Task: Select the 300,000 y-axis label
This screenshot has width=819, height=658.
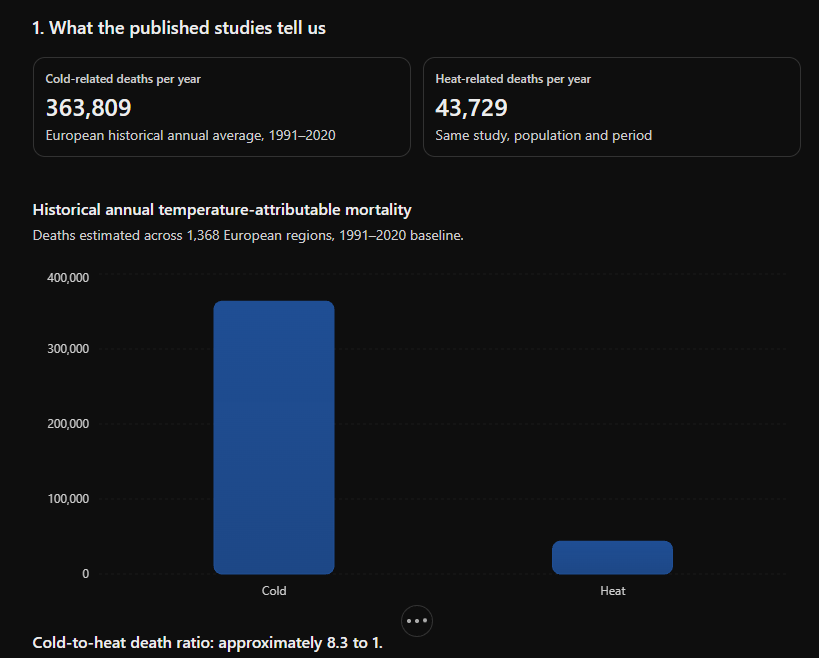Action: click(x=68, y=349)
